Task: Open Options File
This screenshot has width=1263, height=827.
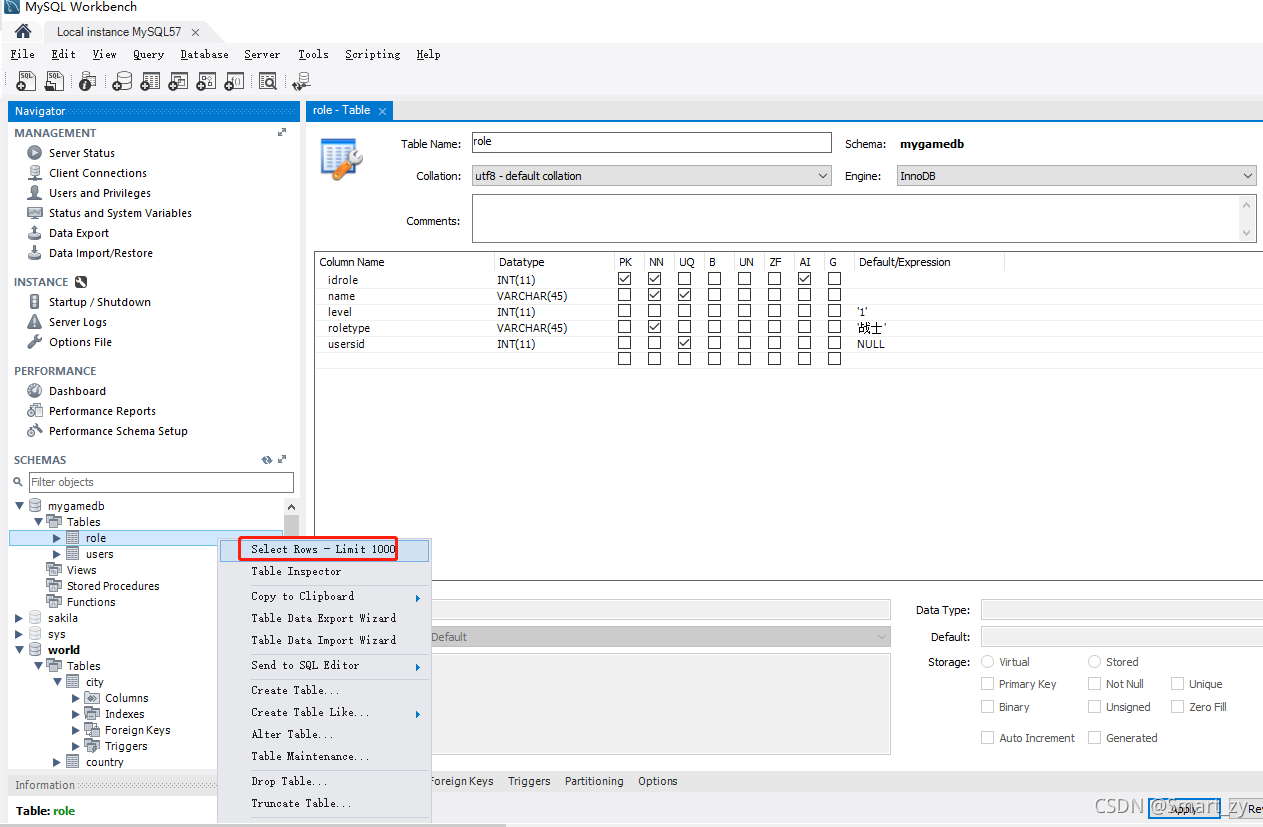Action: coord(80,342)
